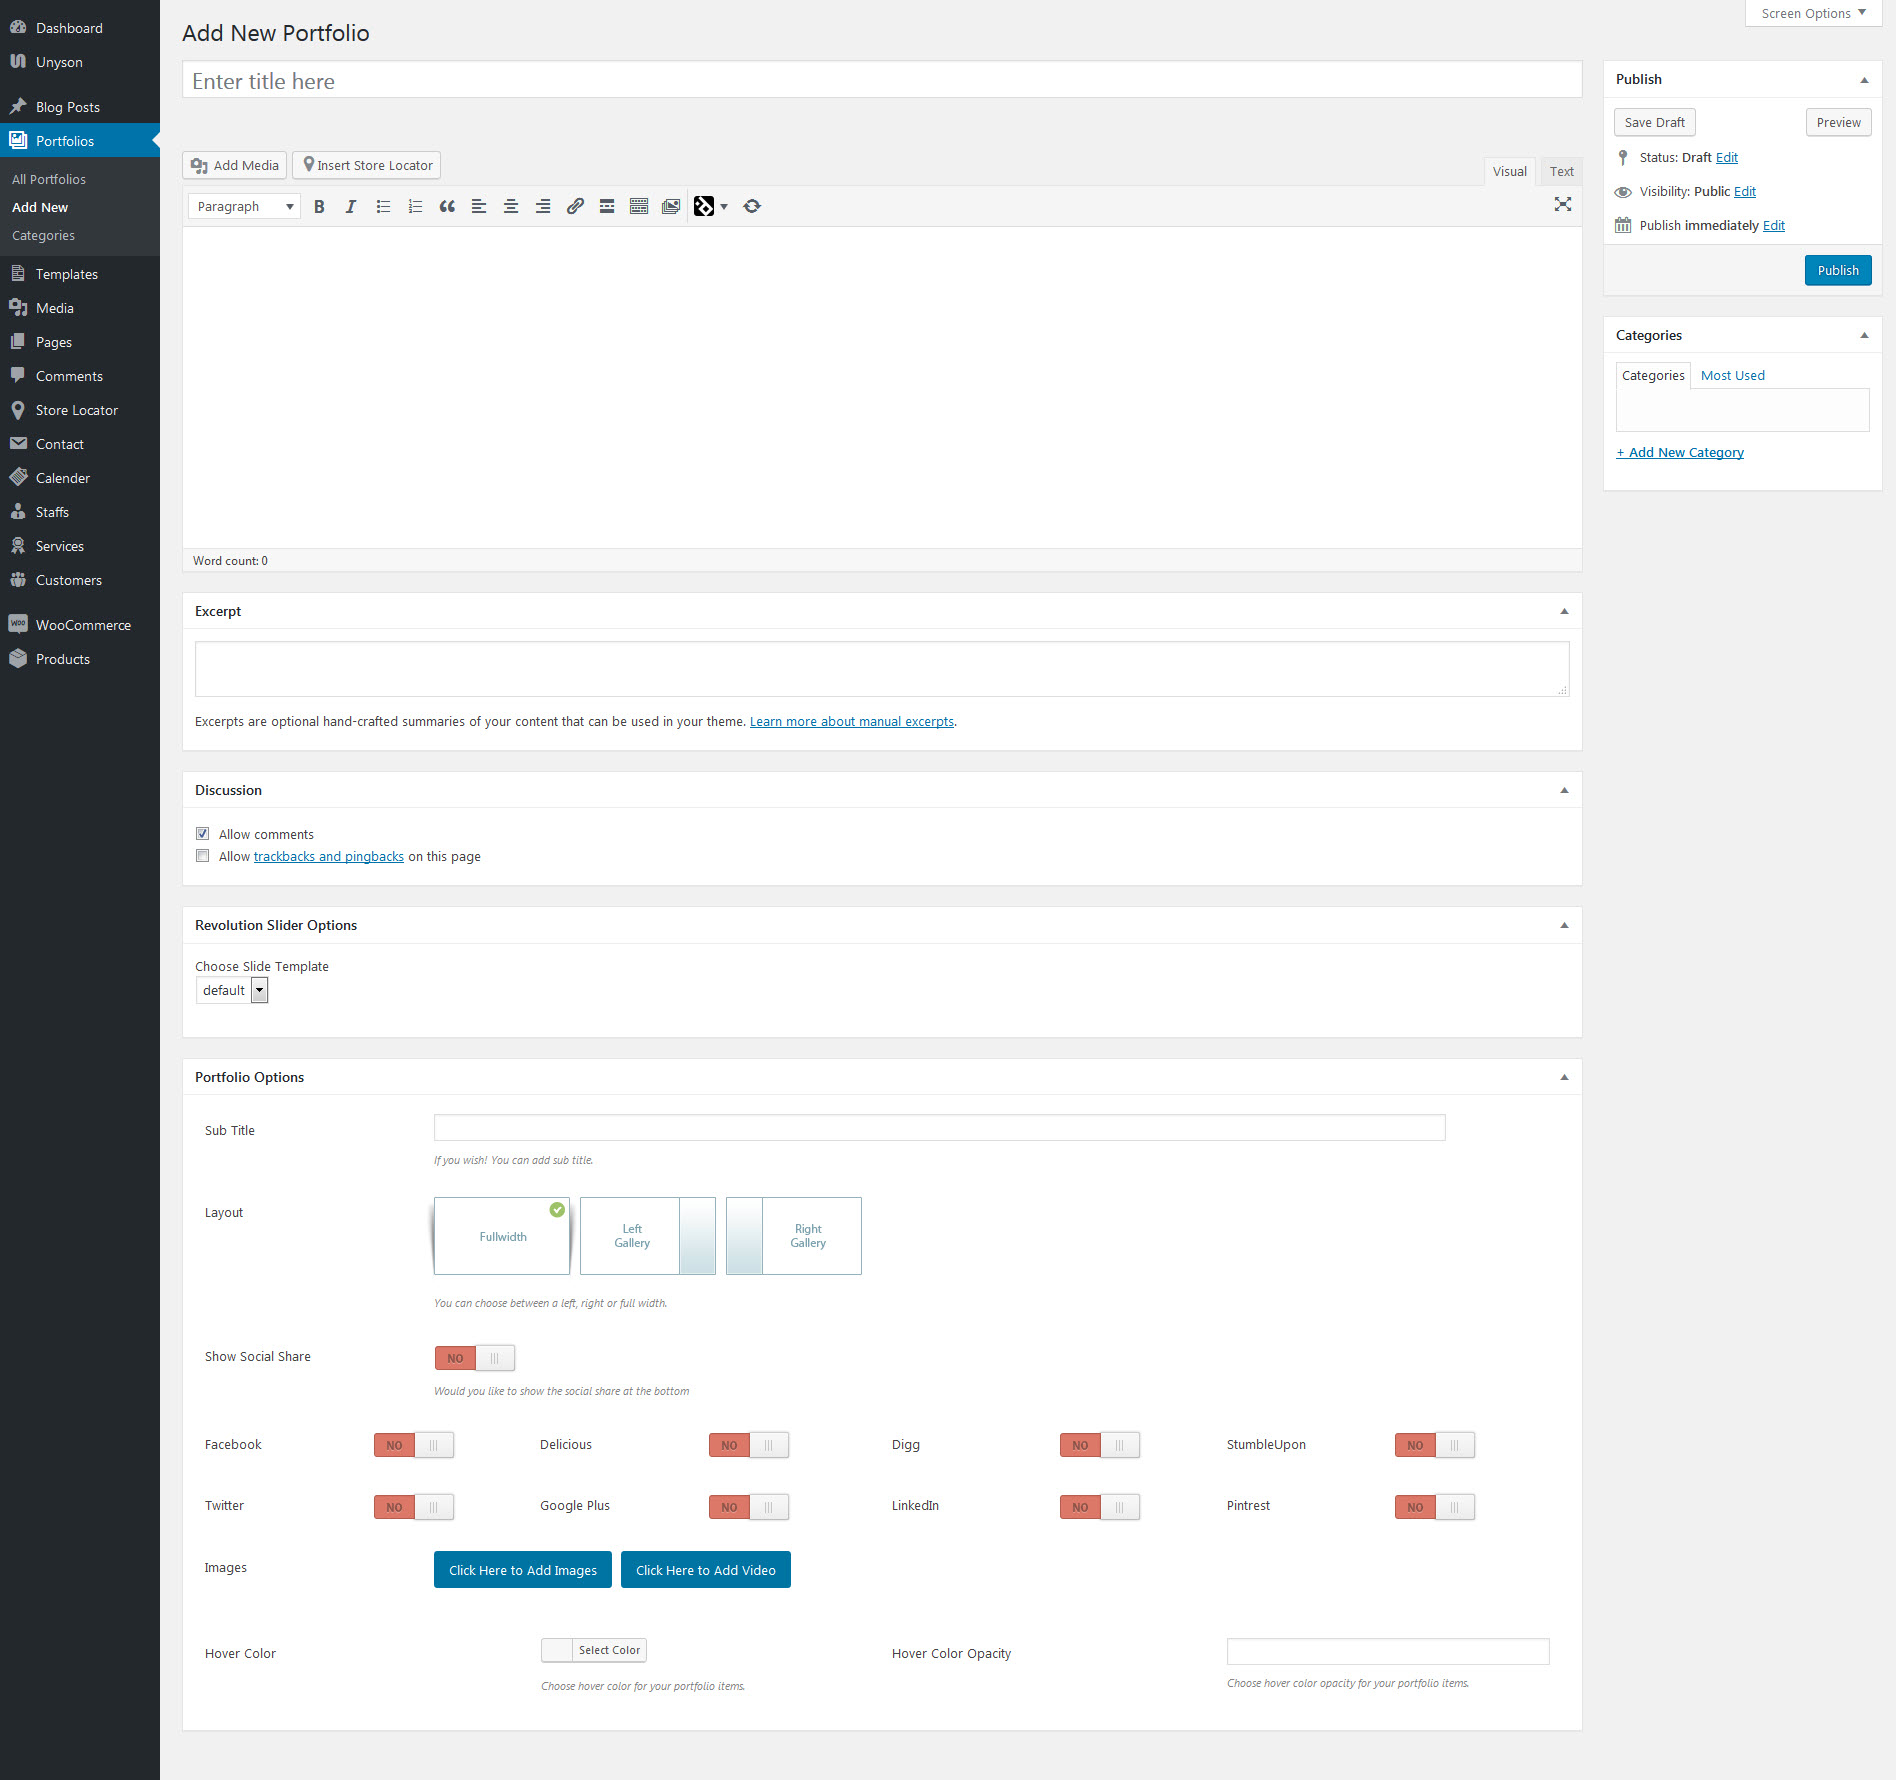This screenshot has height=1780, width=1896.
Task: Open the Most Used categories tab
Action: tap(1732, 375)
